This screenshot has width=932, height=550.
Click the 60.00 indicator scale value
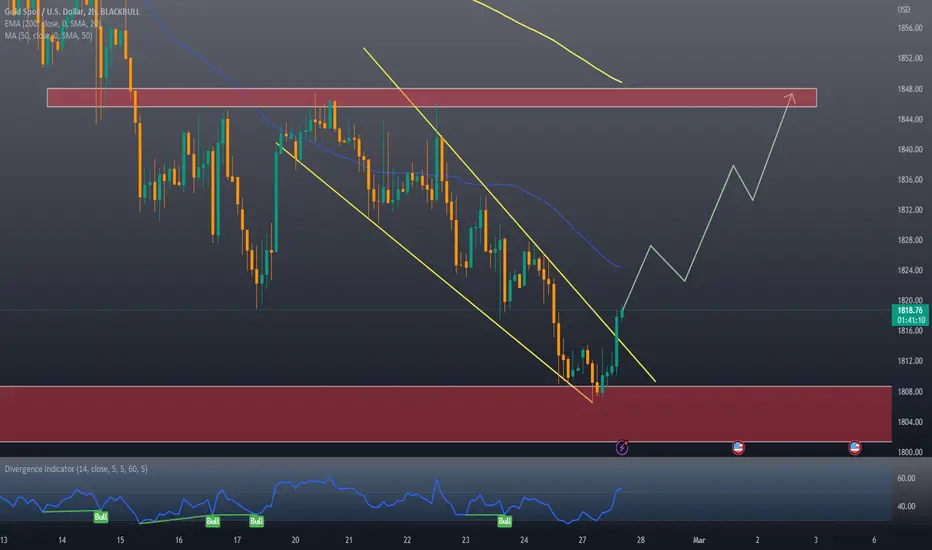click(906, 477)
